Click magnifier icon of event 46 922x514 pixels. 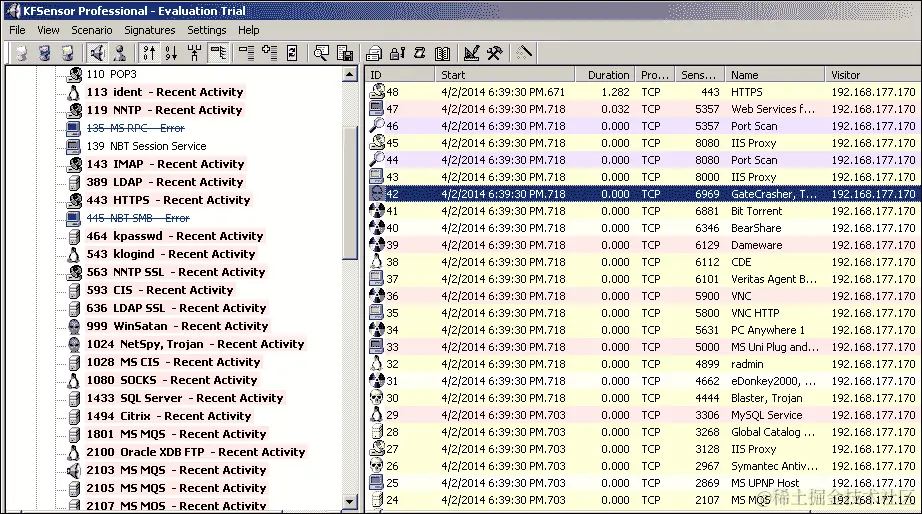point(376,125)
